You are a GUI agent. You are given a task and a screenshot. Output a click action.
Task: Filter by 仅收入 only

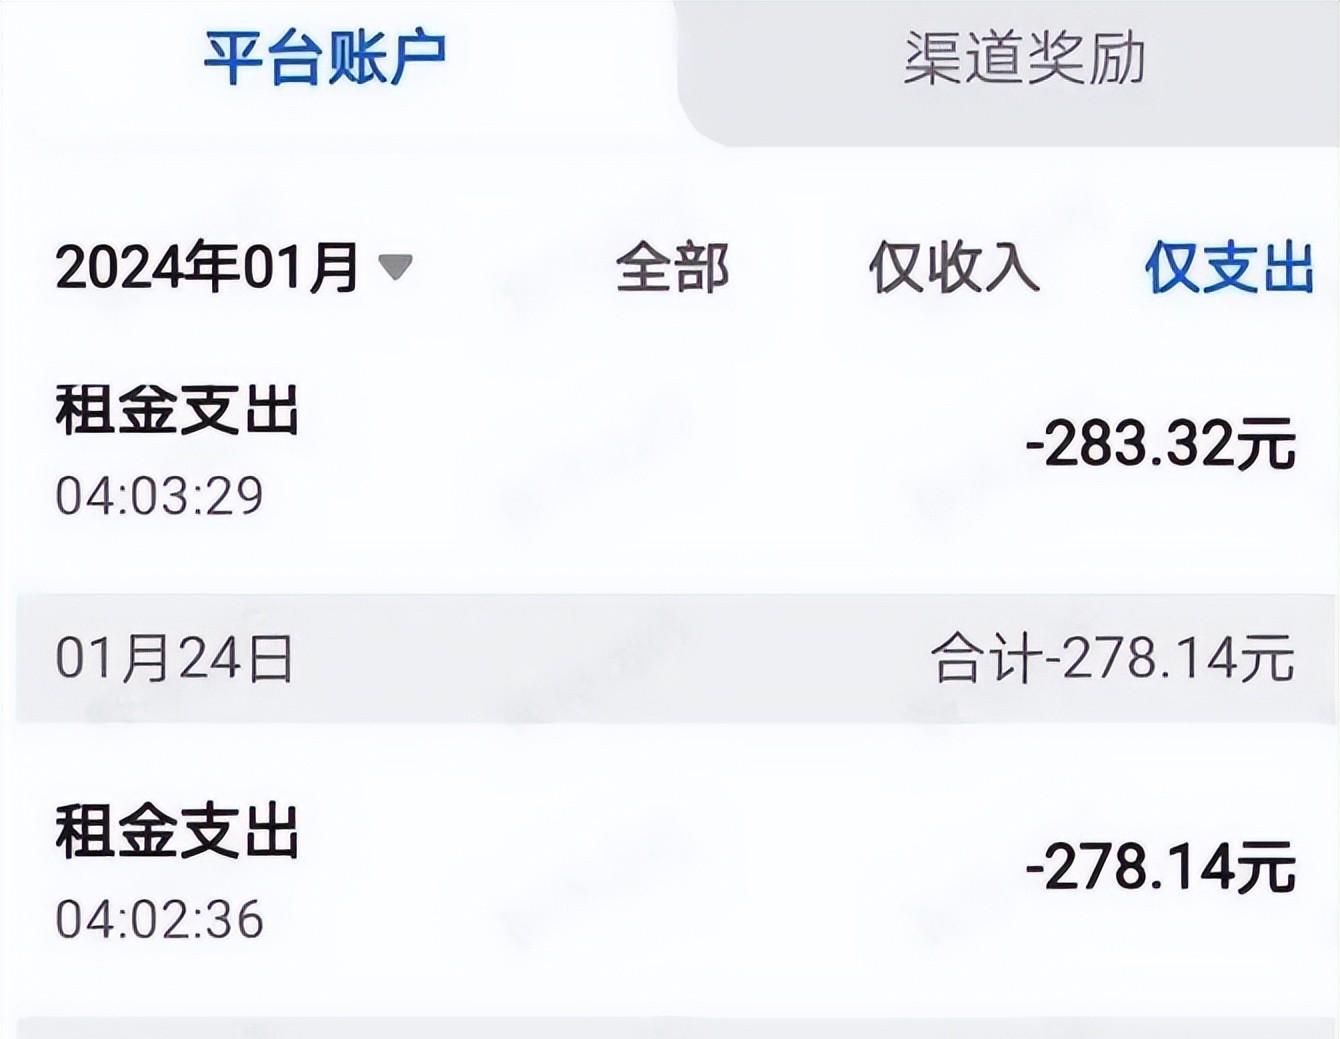[953, 268]
